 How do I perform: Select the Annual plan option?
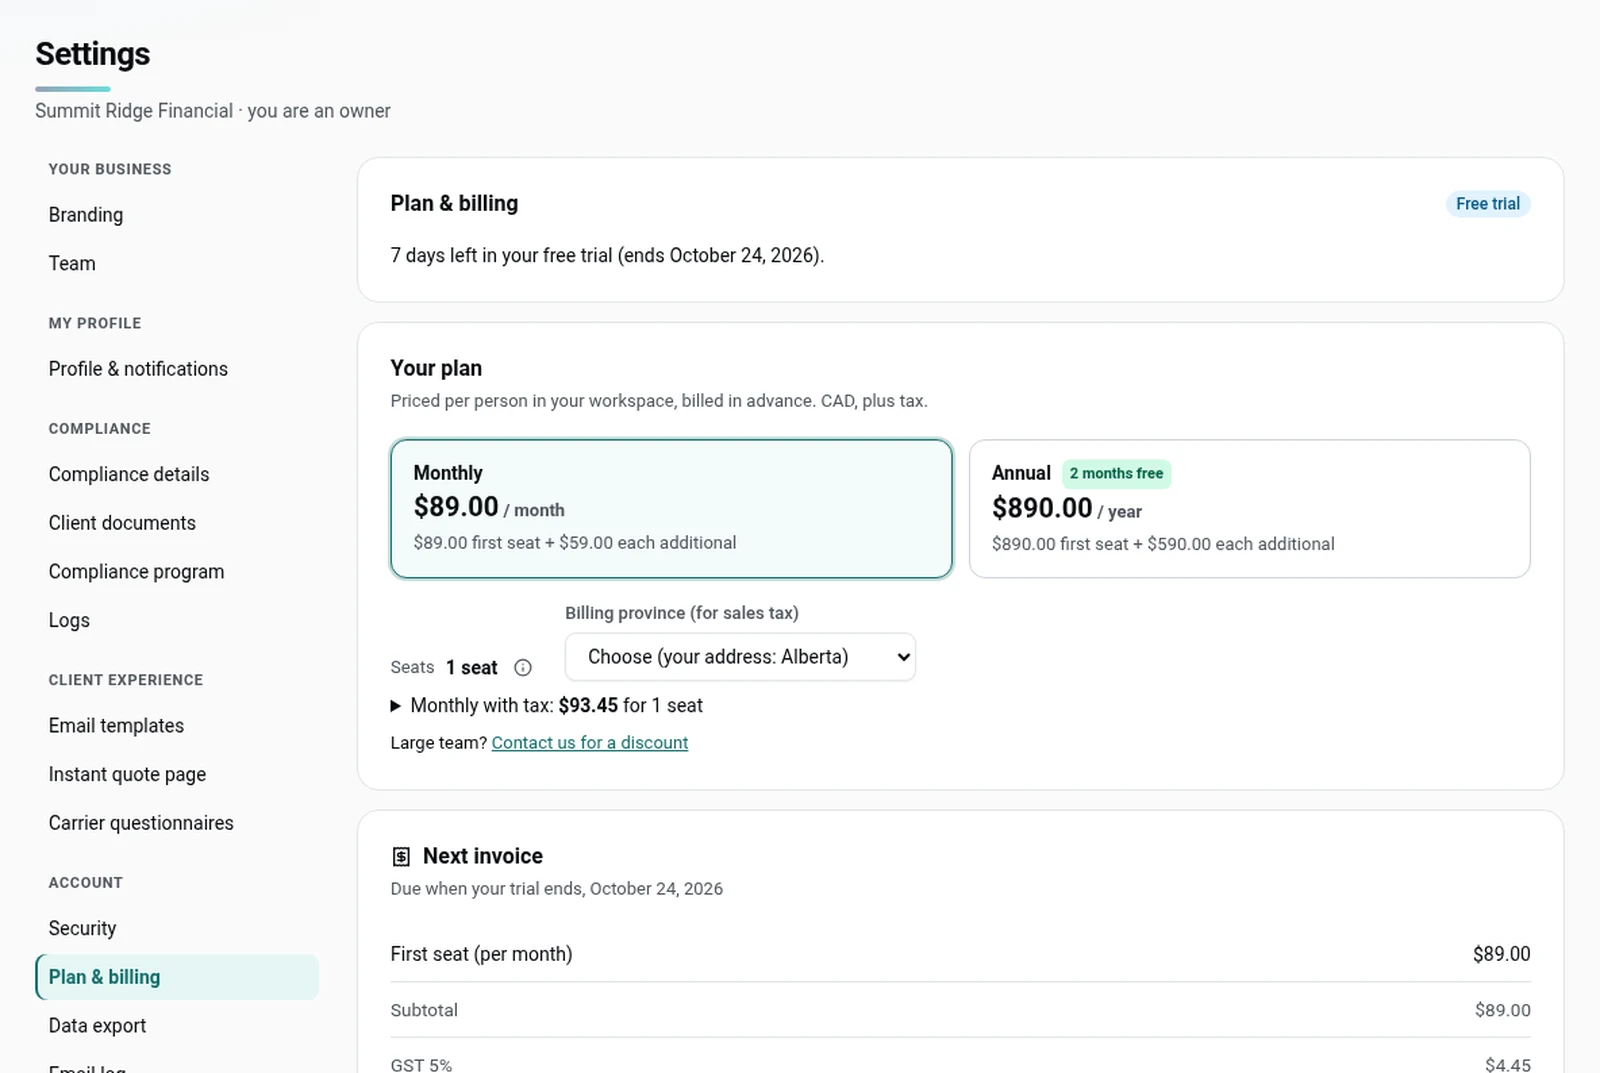tap(1249, 509)
